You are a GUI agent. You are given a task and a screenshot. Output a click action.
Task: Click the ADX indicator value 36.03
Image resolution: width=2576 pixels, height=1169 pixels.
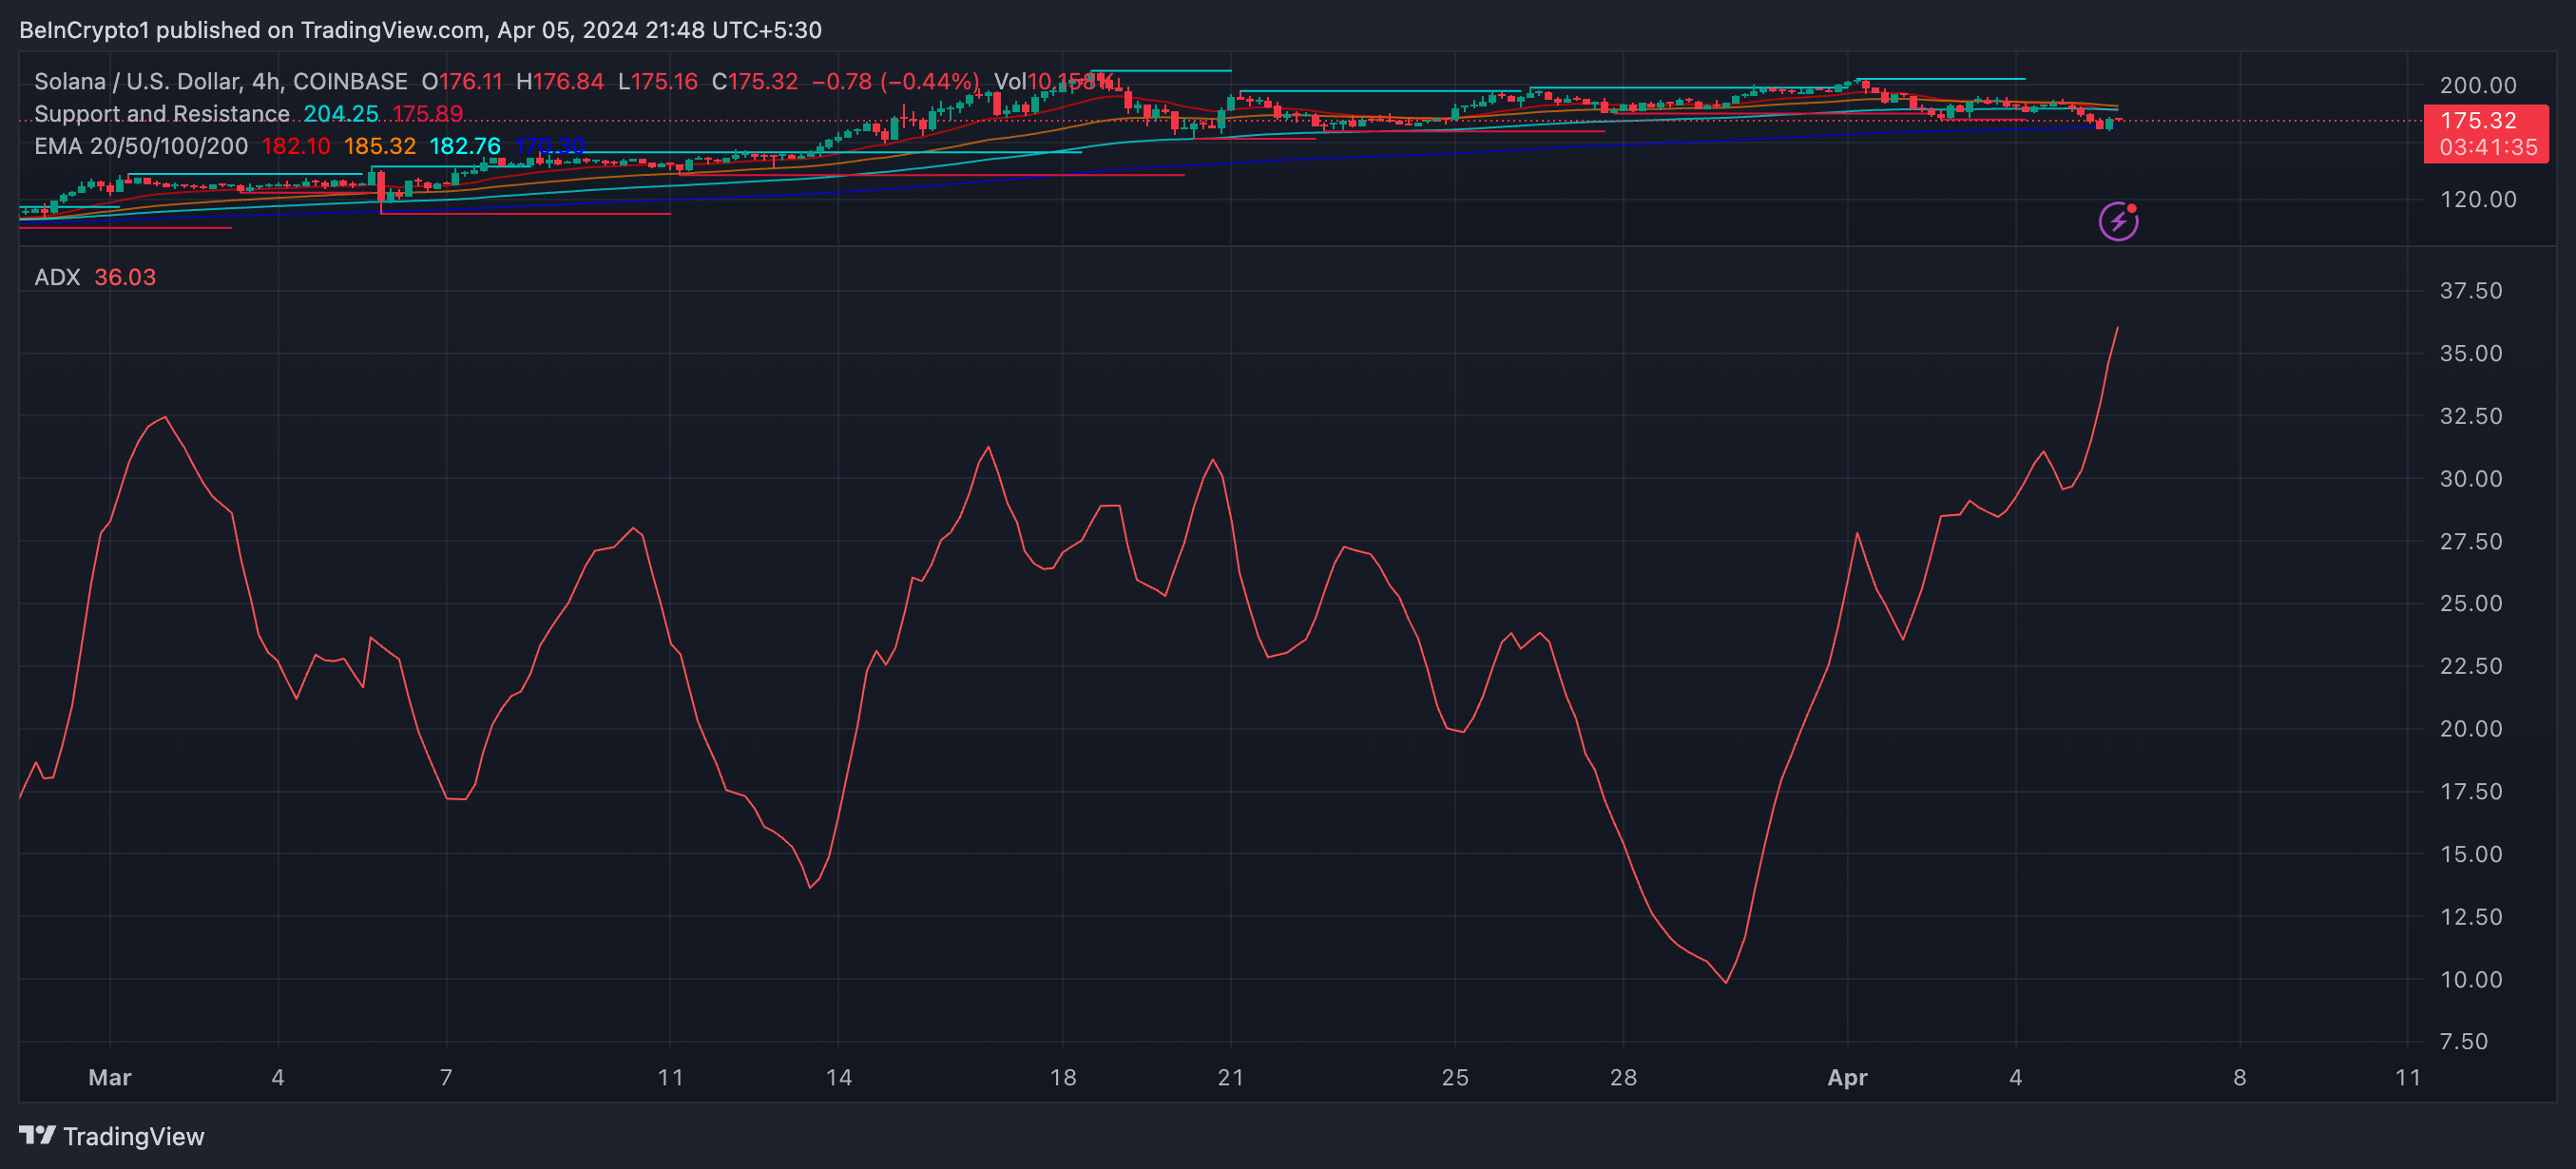(125, 277)
